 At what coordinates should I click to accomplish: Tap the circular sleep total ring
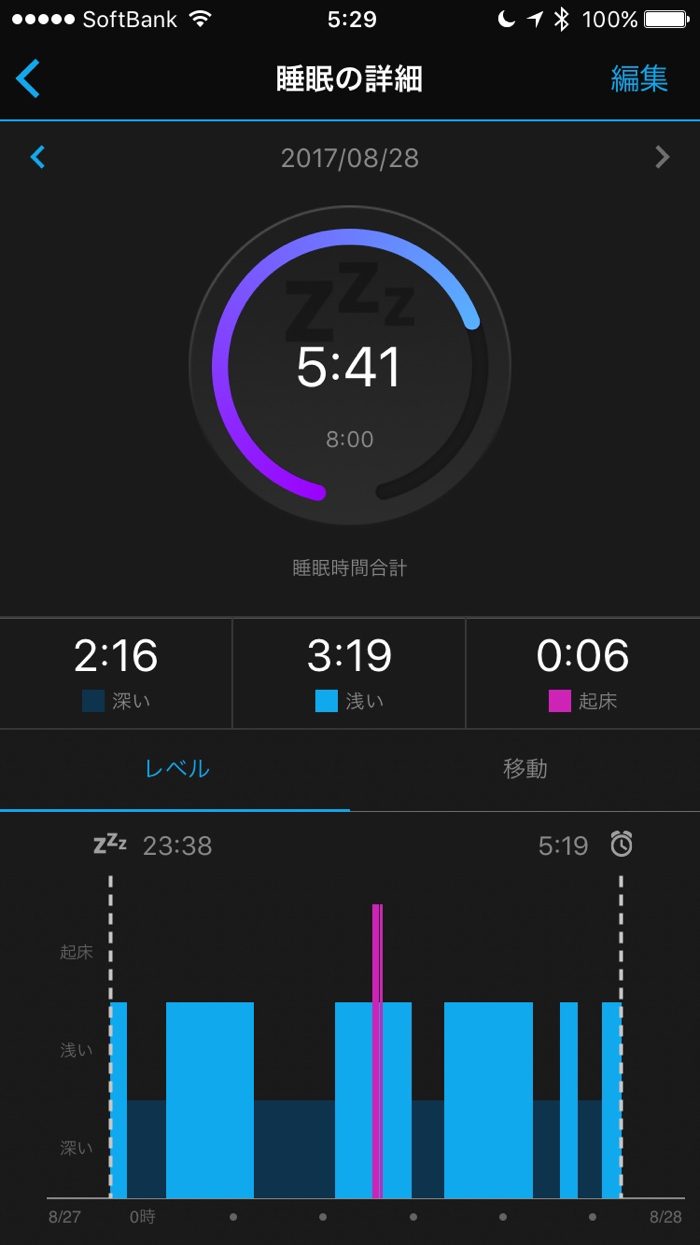point(349,365)
